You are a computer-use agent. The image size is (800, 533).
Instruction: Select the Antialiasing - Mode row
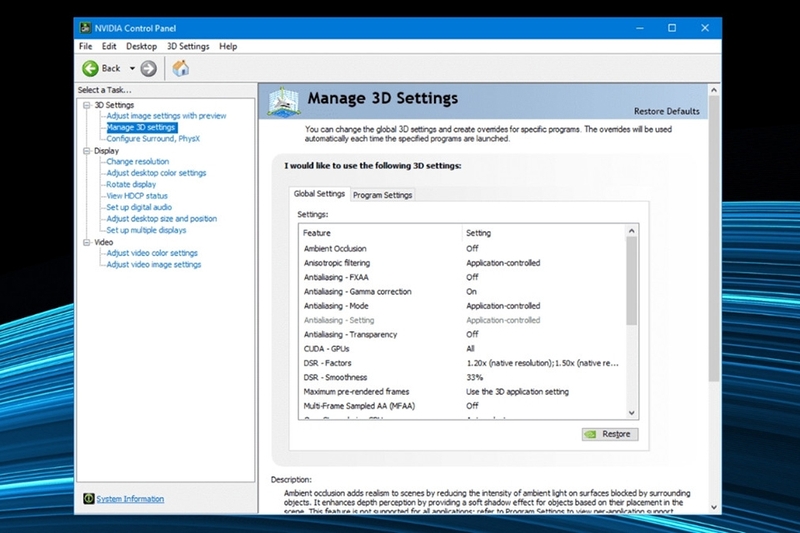[x=462, y=306]
